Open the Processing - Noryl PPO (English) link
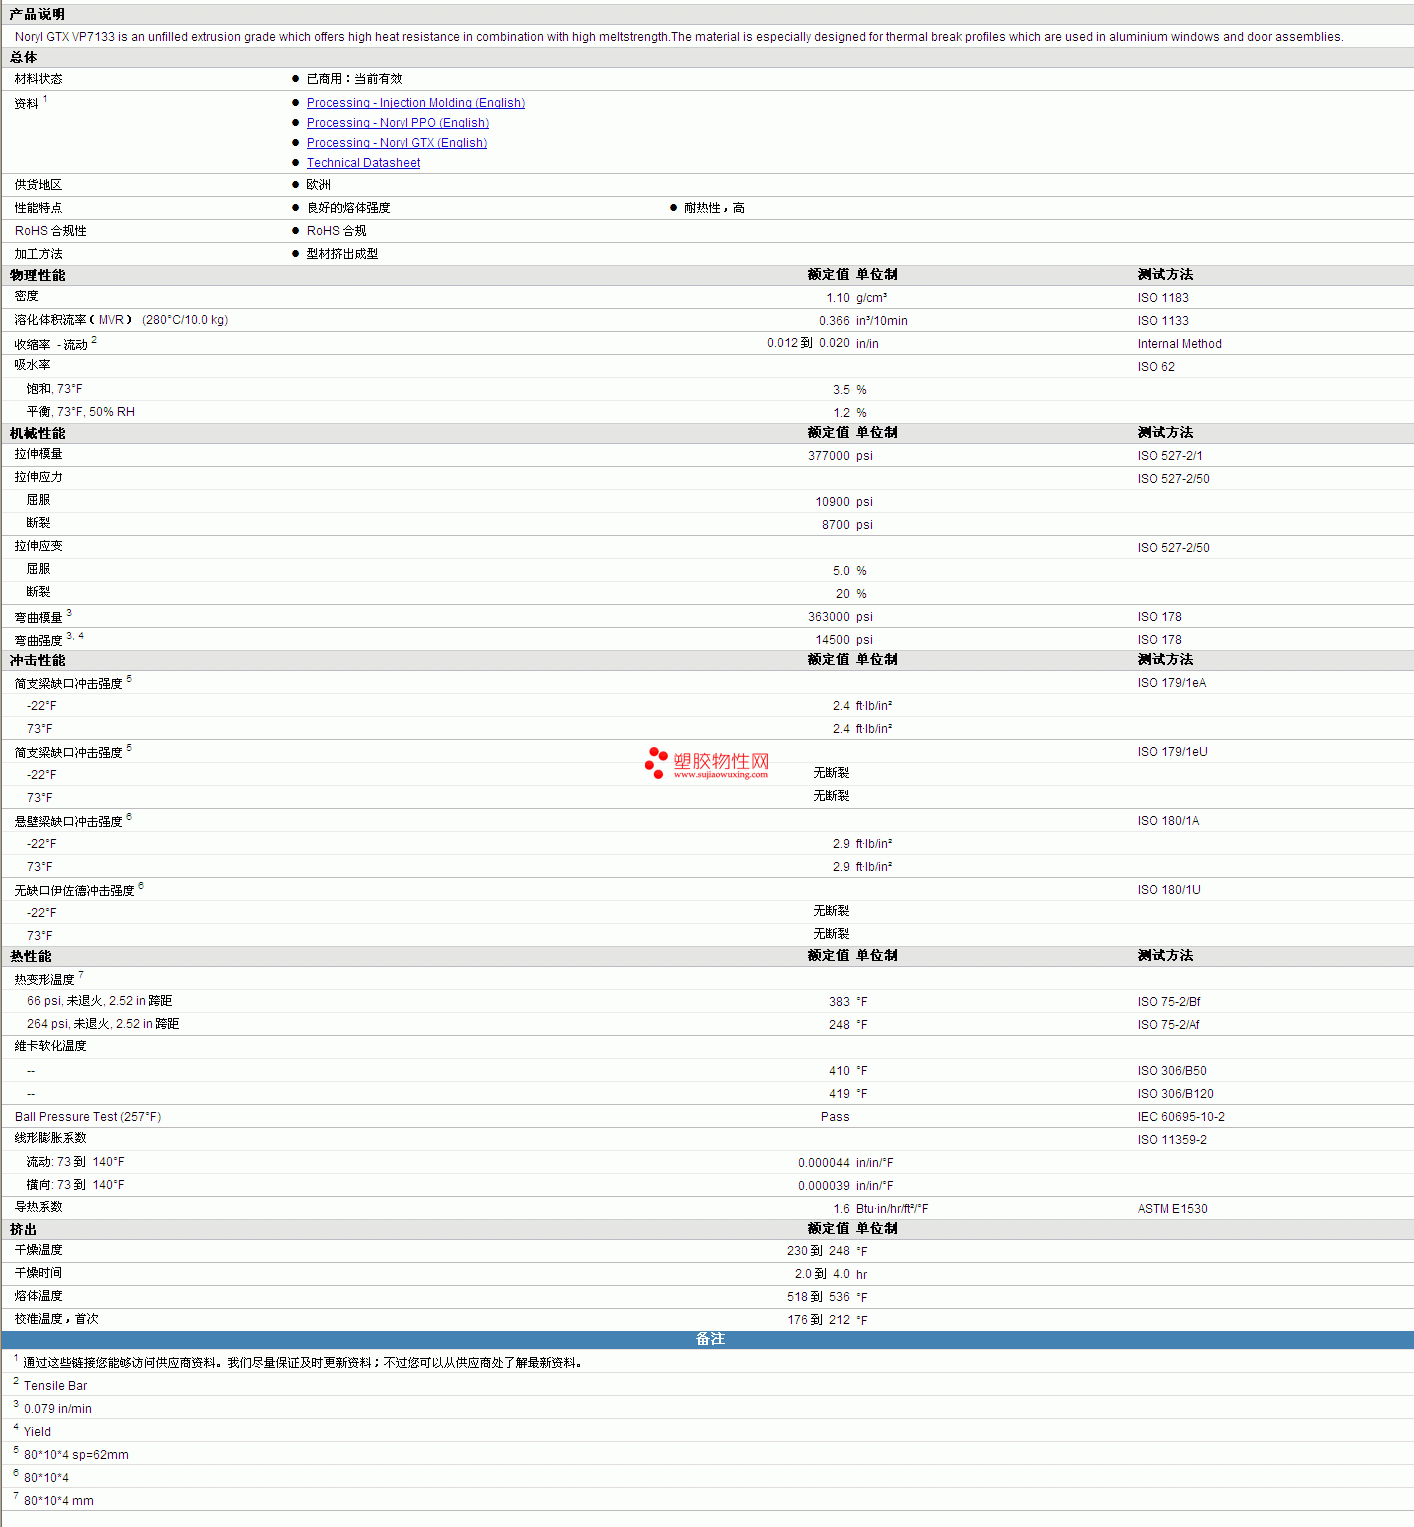Screen dimensions: 1414x1527 coord(398,123)
